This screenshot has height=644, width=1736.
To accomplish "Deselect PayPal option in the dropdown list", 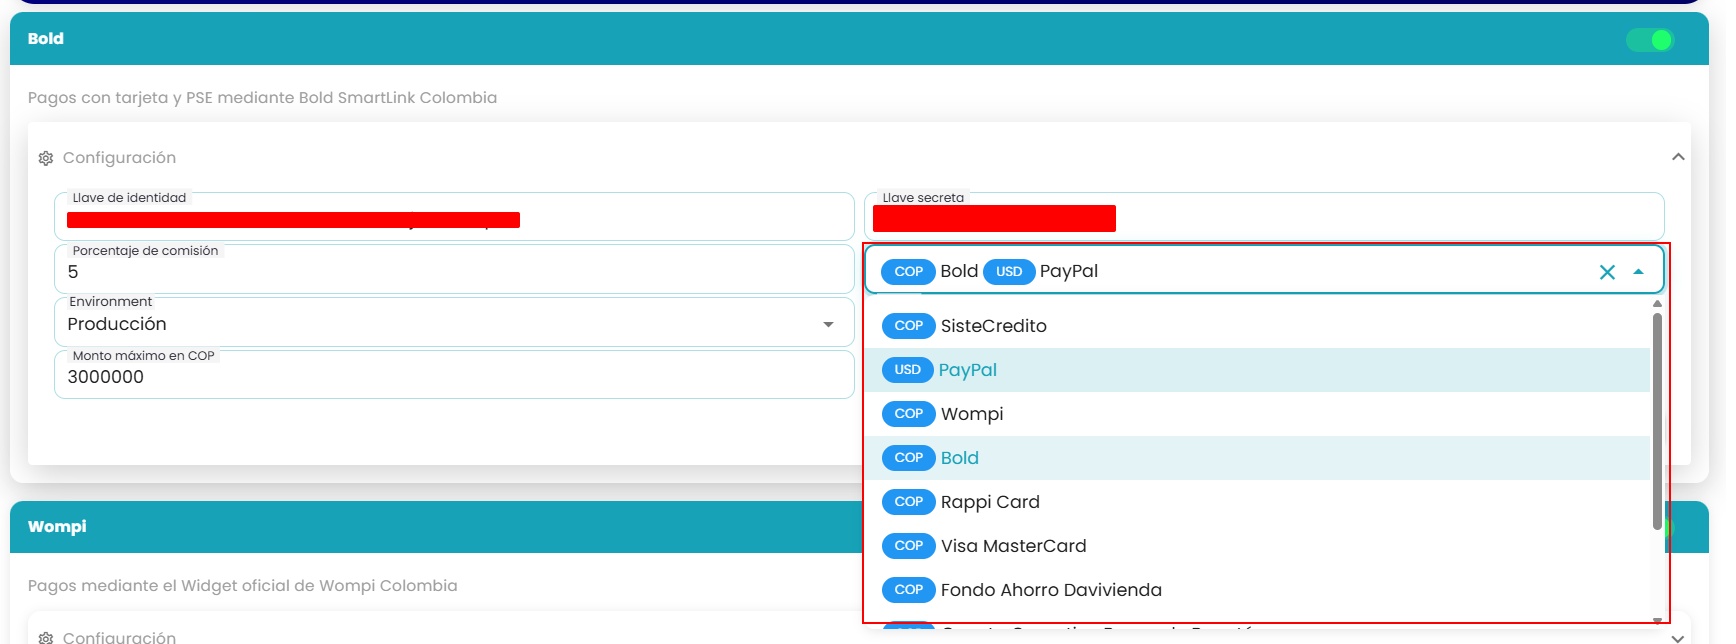I will pyautogui.click(x=1257, y=370).
